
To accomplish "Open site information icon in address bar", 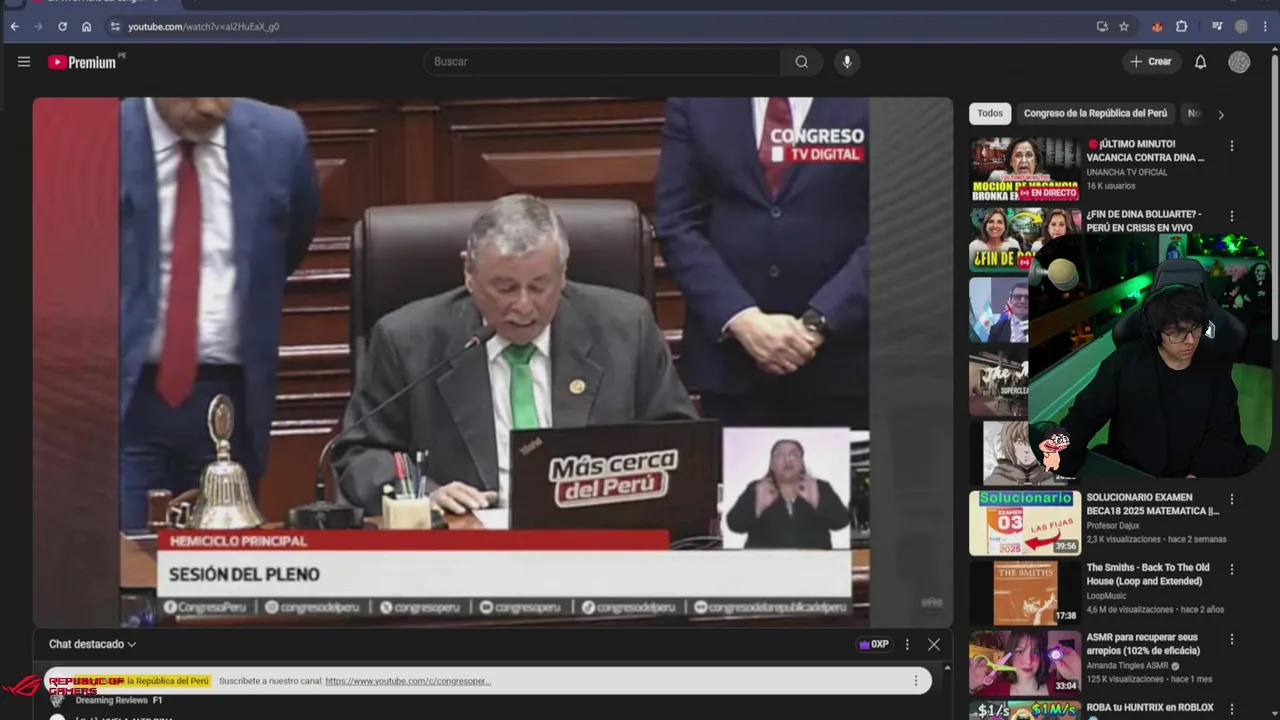I will point(115,27).
